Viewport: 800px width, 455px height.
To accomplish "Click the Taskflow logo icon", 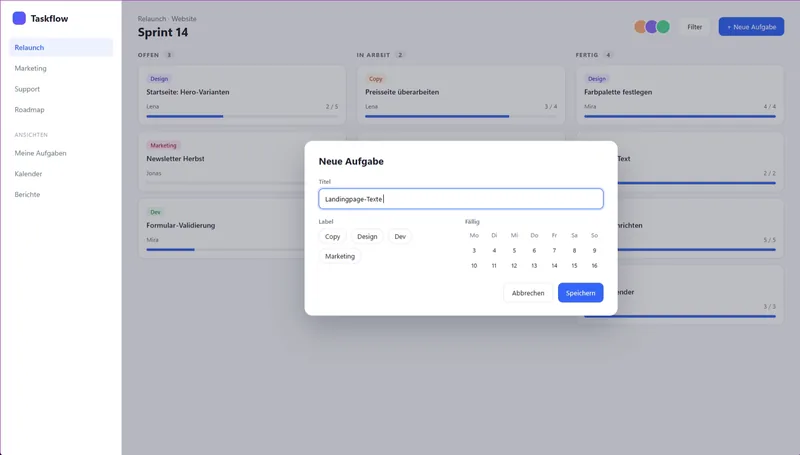I will pyautogui.click(x=19, y=18).
